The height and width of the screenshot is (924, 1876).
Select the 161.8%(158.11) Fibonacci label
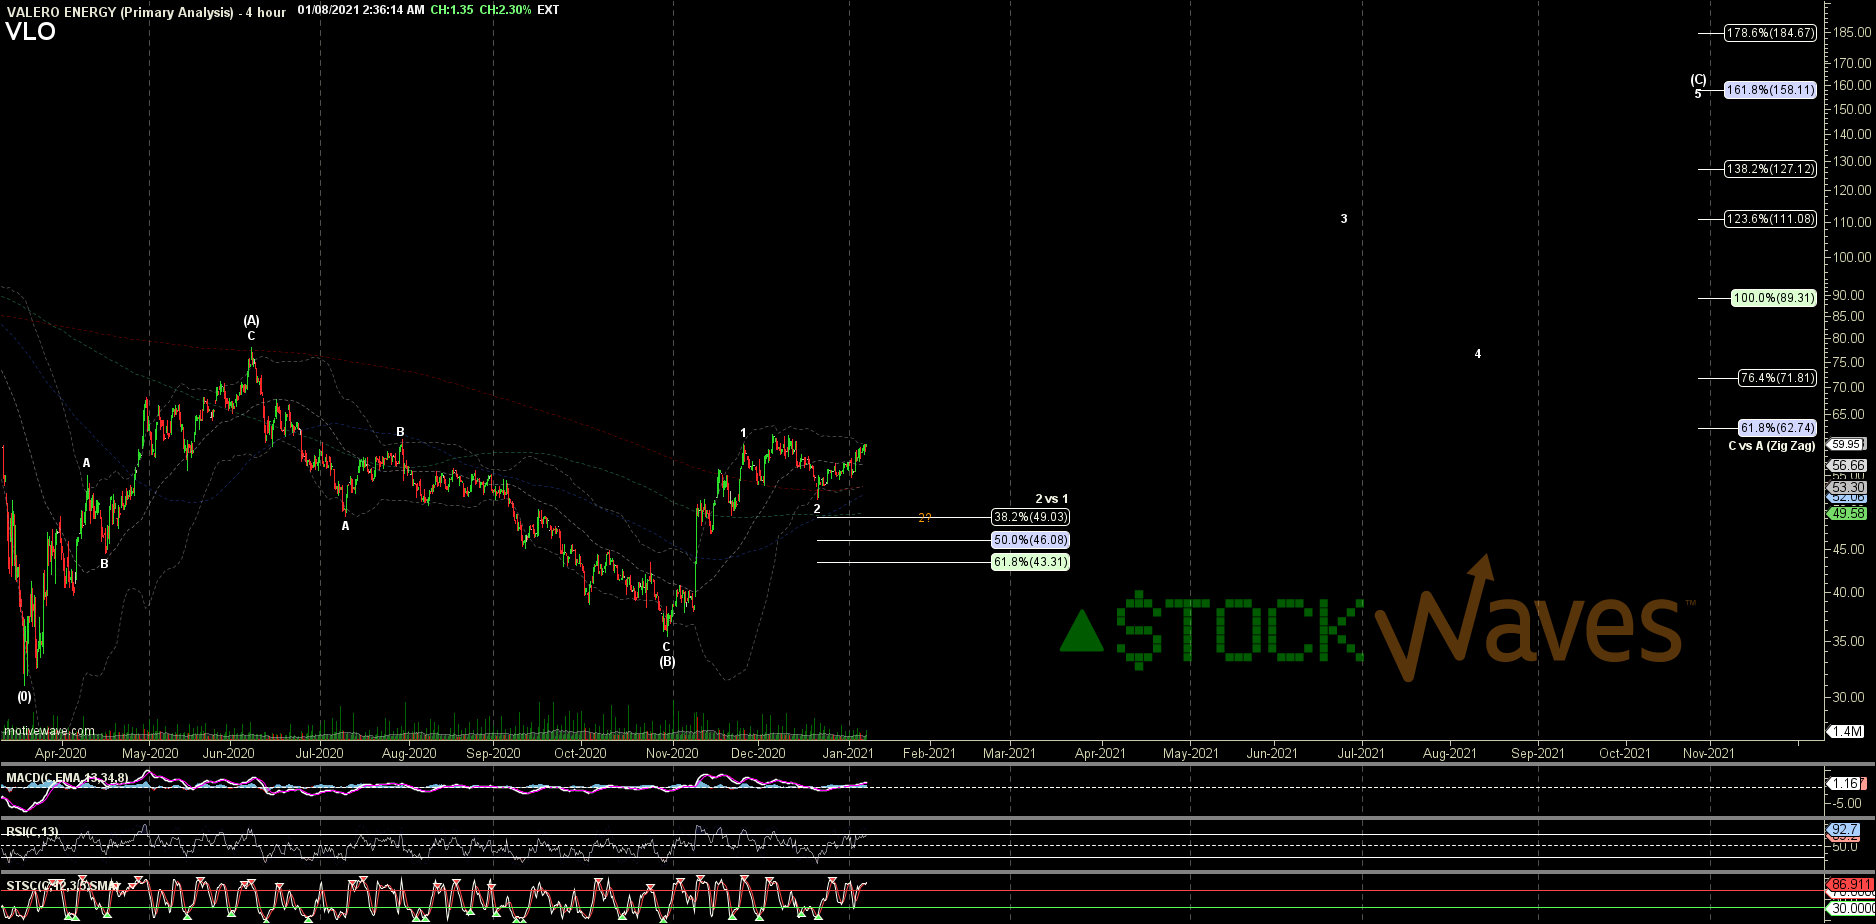(1770, 90)
